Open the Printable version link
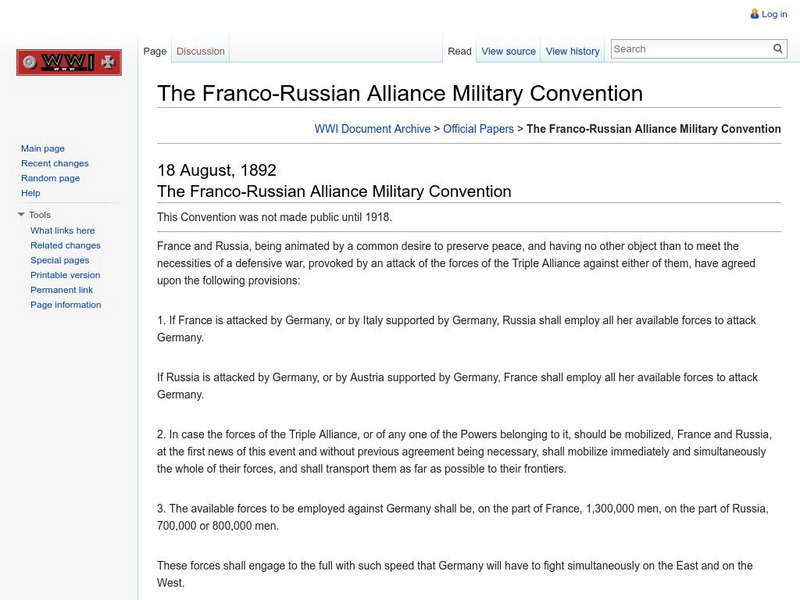The height and width of the screenshot is (600, 800). coord(65,275)
